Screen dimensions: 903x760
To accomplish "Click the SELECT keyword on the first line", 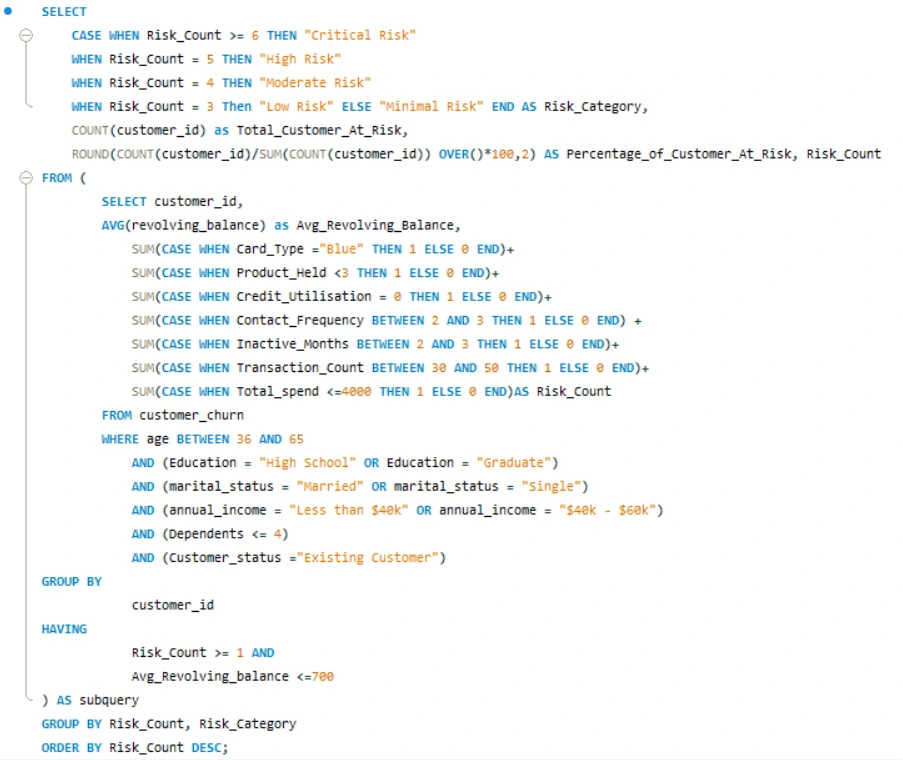I will (x=64, y=12).
